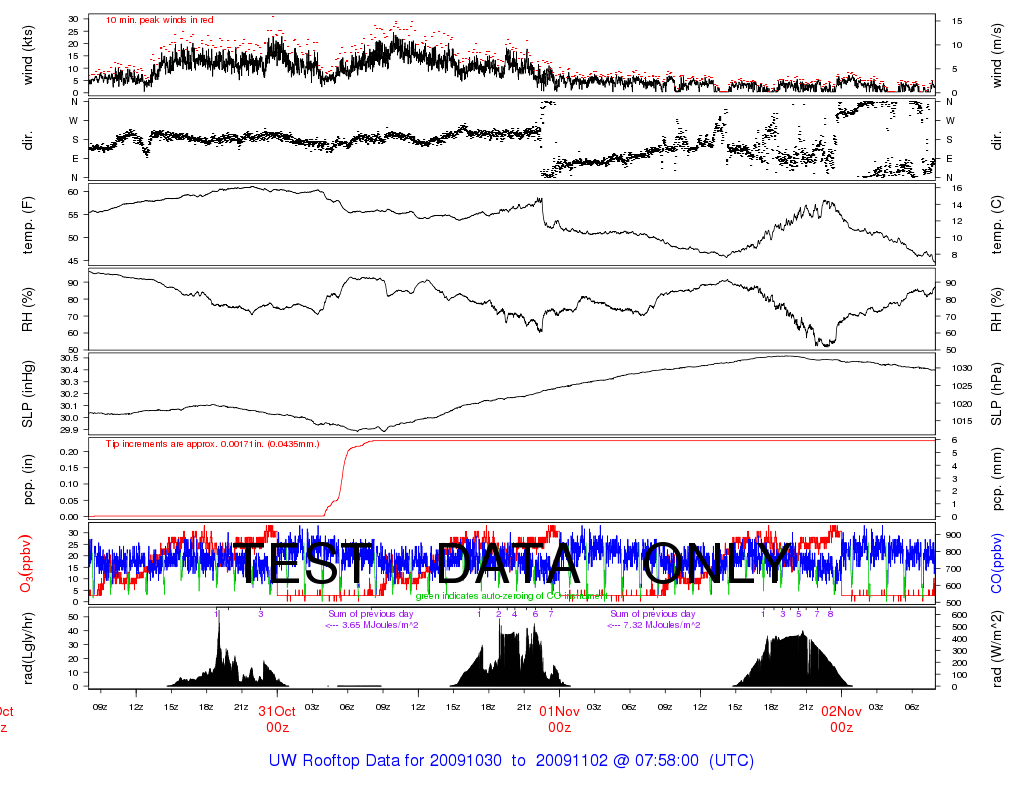Click the 'rad (W/m^2)' axis label
Image resolution: width=1024 pixels, height=800 pixels.
[x=996, y=648]
